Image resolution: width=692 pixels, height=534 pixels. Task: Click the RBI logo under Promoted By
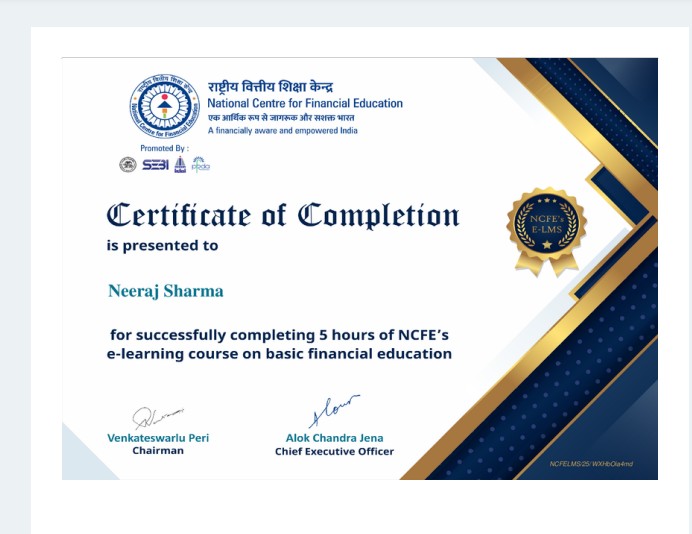pyautogui.click(x=128, y=165)
